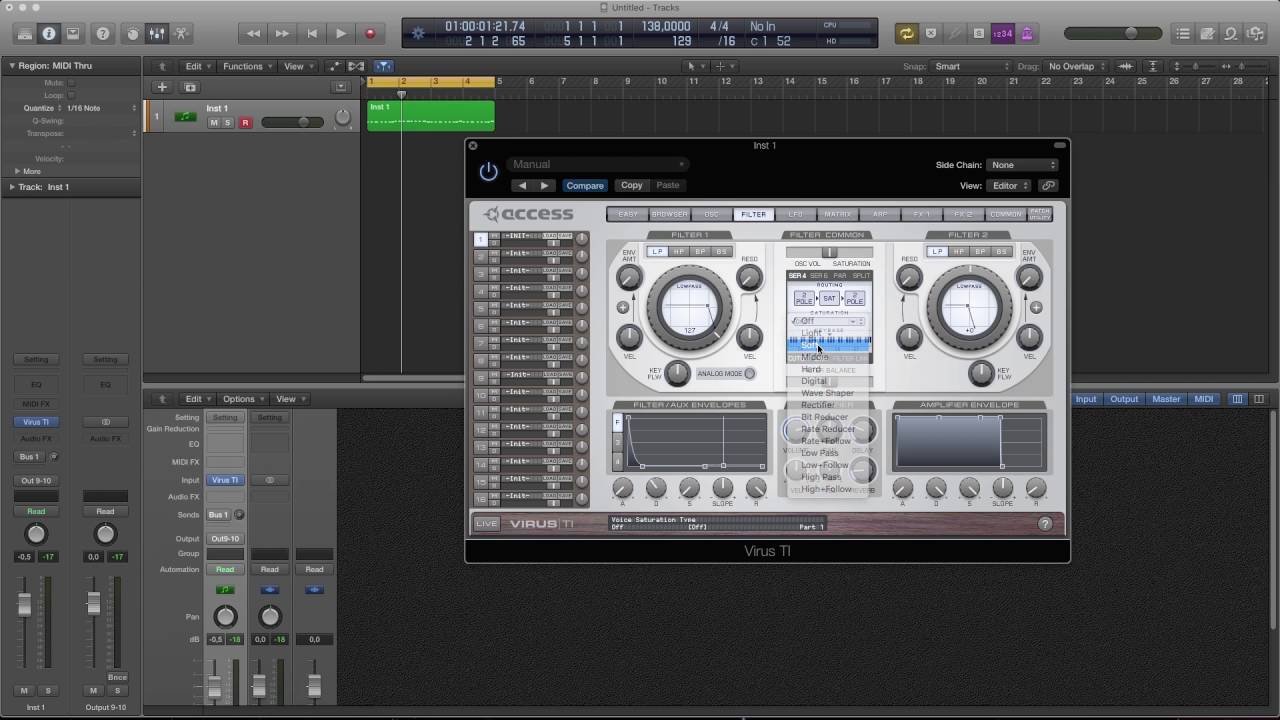Record-enable the Inst 1 track
The width and height of the screenshot is (1280, 720).
pos(245,123)
